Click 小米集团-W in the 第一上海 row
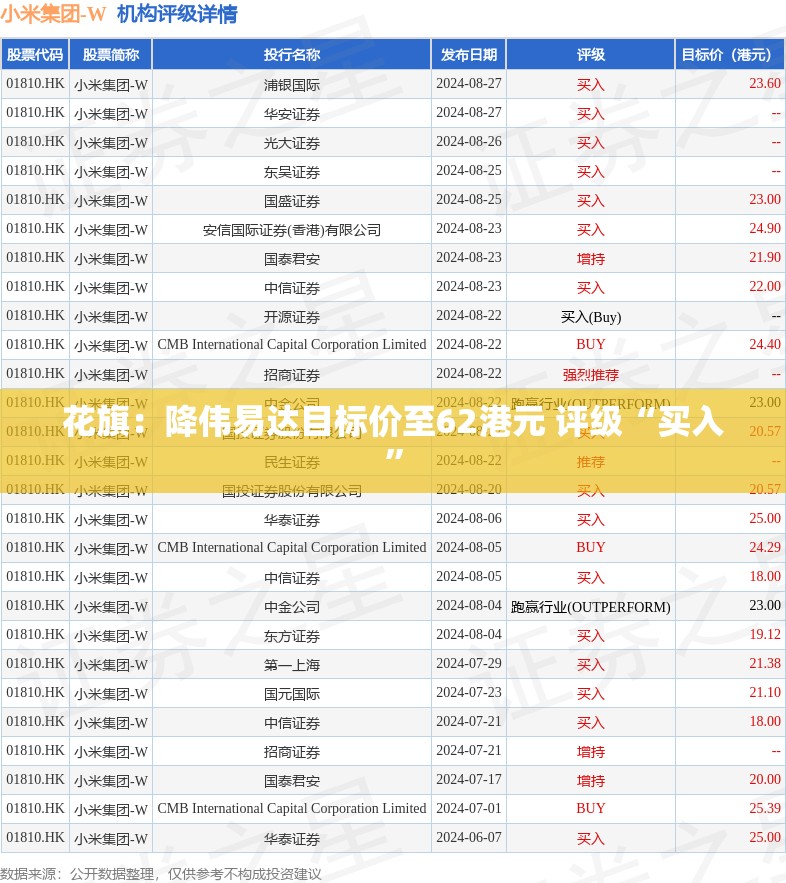The image size is (786, 883). coord(111,665)
